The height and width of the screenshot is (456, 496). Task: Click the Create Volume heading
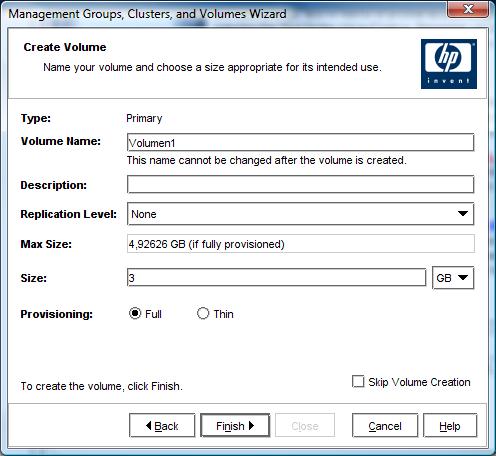pos(65,47)
